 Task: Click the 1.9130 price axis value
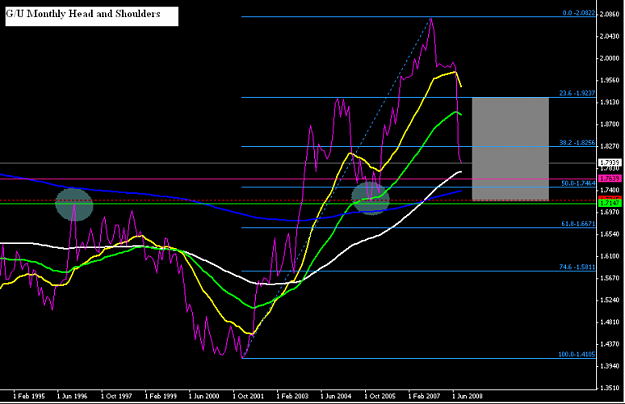609,102
